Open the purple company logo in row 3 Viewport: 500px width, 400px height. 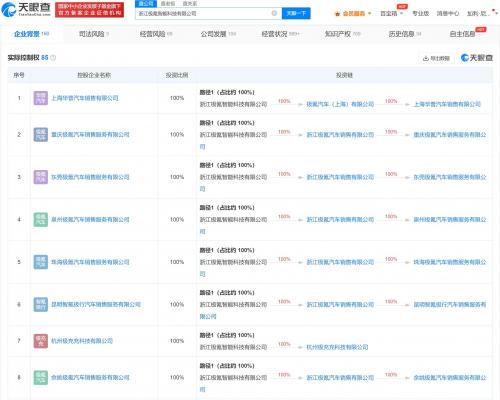pyautogui.click(x=41, y=177)
